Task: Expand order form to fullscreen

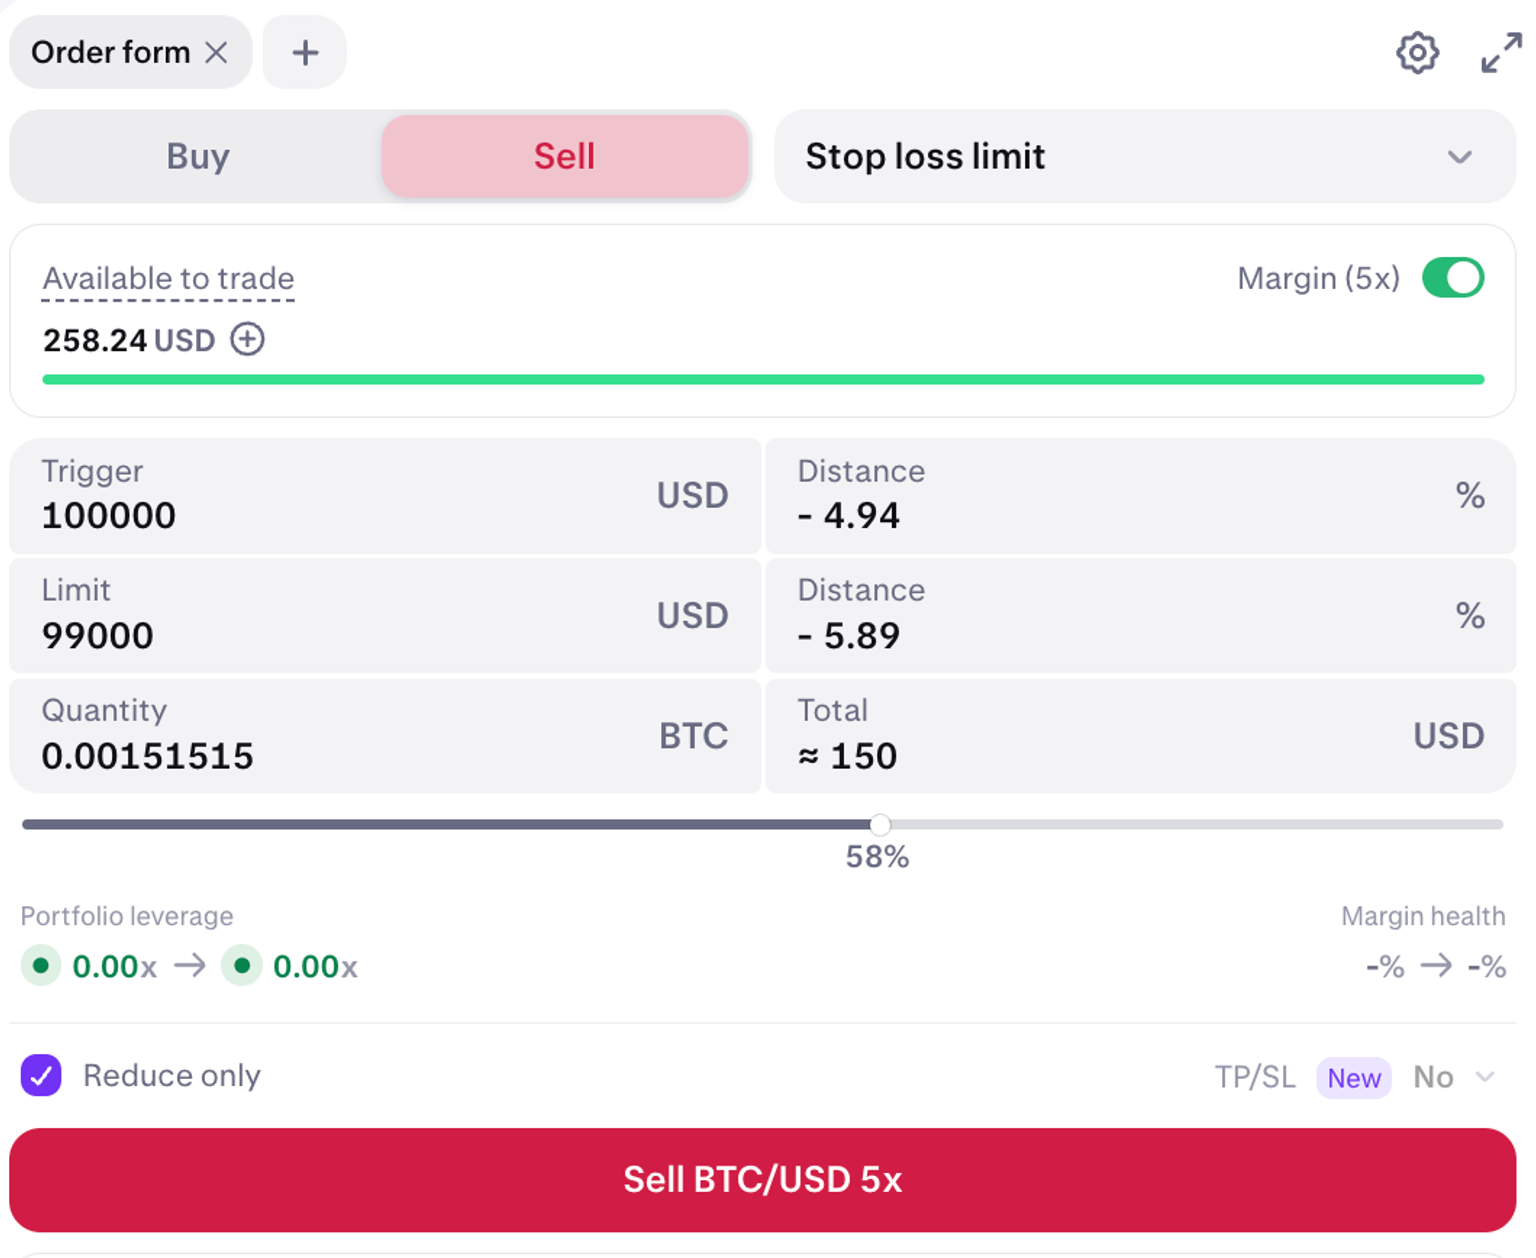Action: (1500, 53)
